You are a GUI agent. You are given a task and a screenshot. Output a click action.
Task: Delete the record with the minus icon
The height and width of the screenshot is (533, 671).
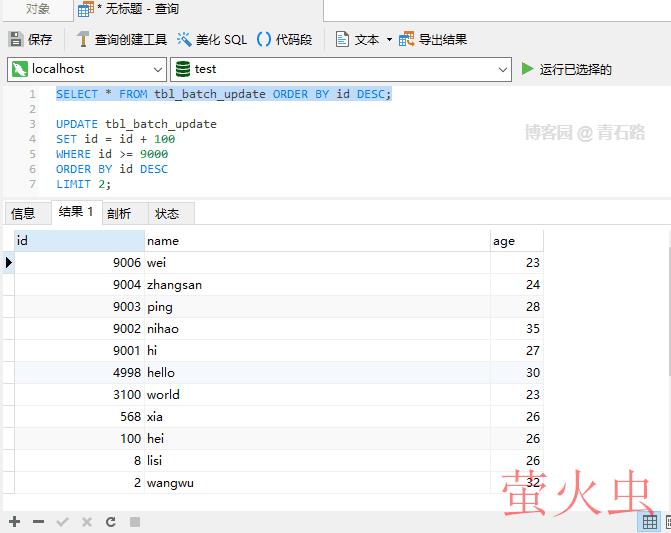(38, 522)
